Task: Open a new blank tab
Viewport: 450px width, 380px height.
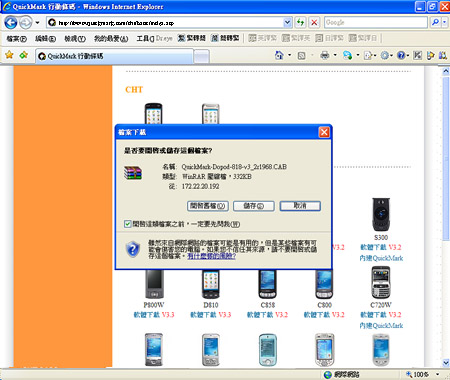Action: (x=201, y=56)
